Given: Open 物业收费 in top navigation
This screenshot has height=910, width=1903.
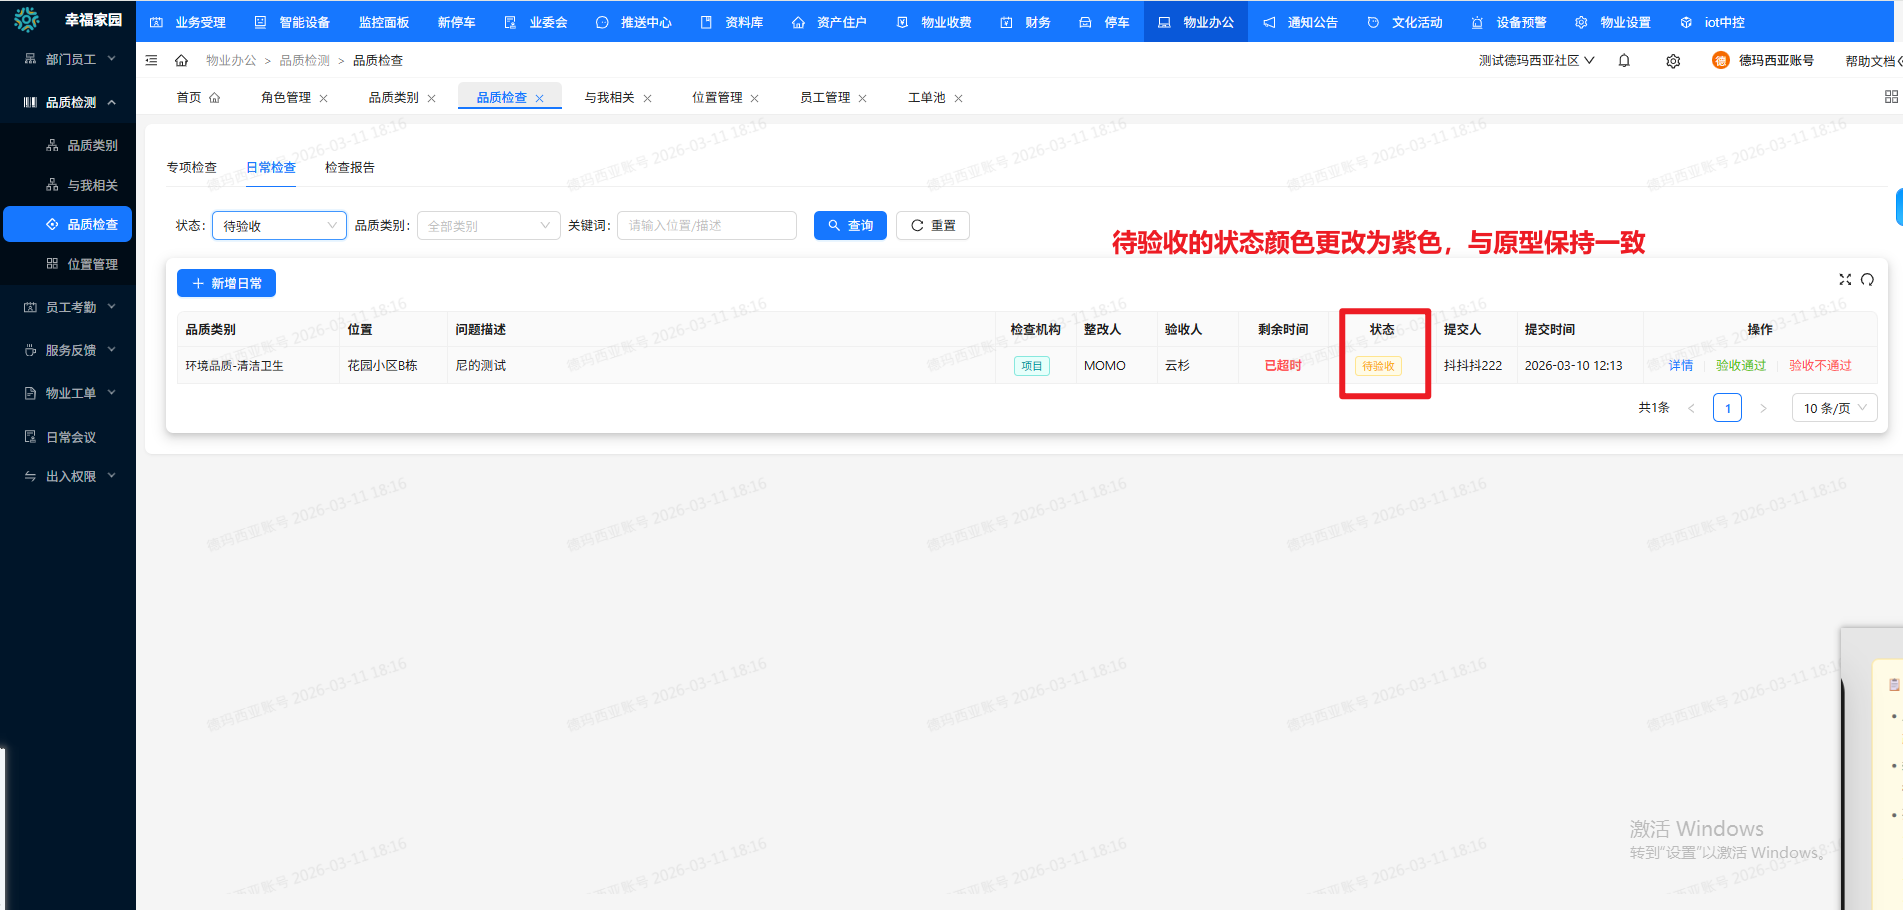Looking at the screenshot, I should [x=935, y=22].
